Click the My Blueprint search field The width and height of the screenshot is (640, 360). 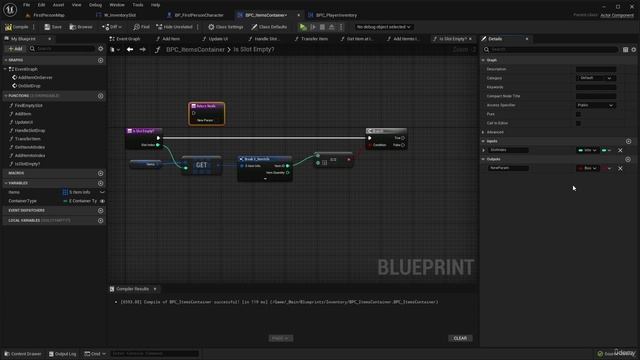point(61,49)
